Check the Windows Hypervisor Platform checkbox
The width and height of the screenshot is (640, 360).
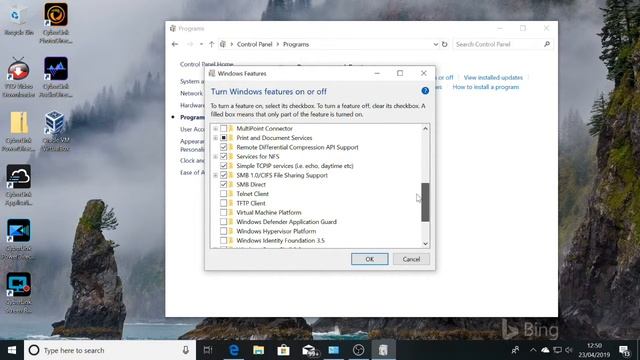[x=224, y=231]
